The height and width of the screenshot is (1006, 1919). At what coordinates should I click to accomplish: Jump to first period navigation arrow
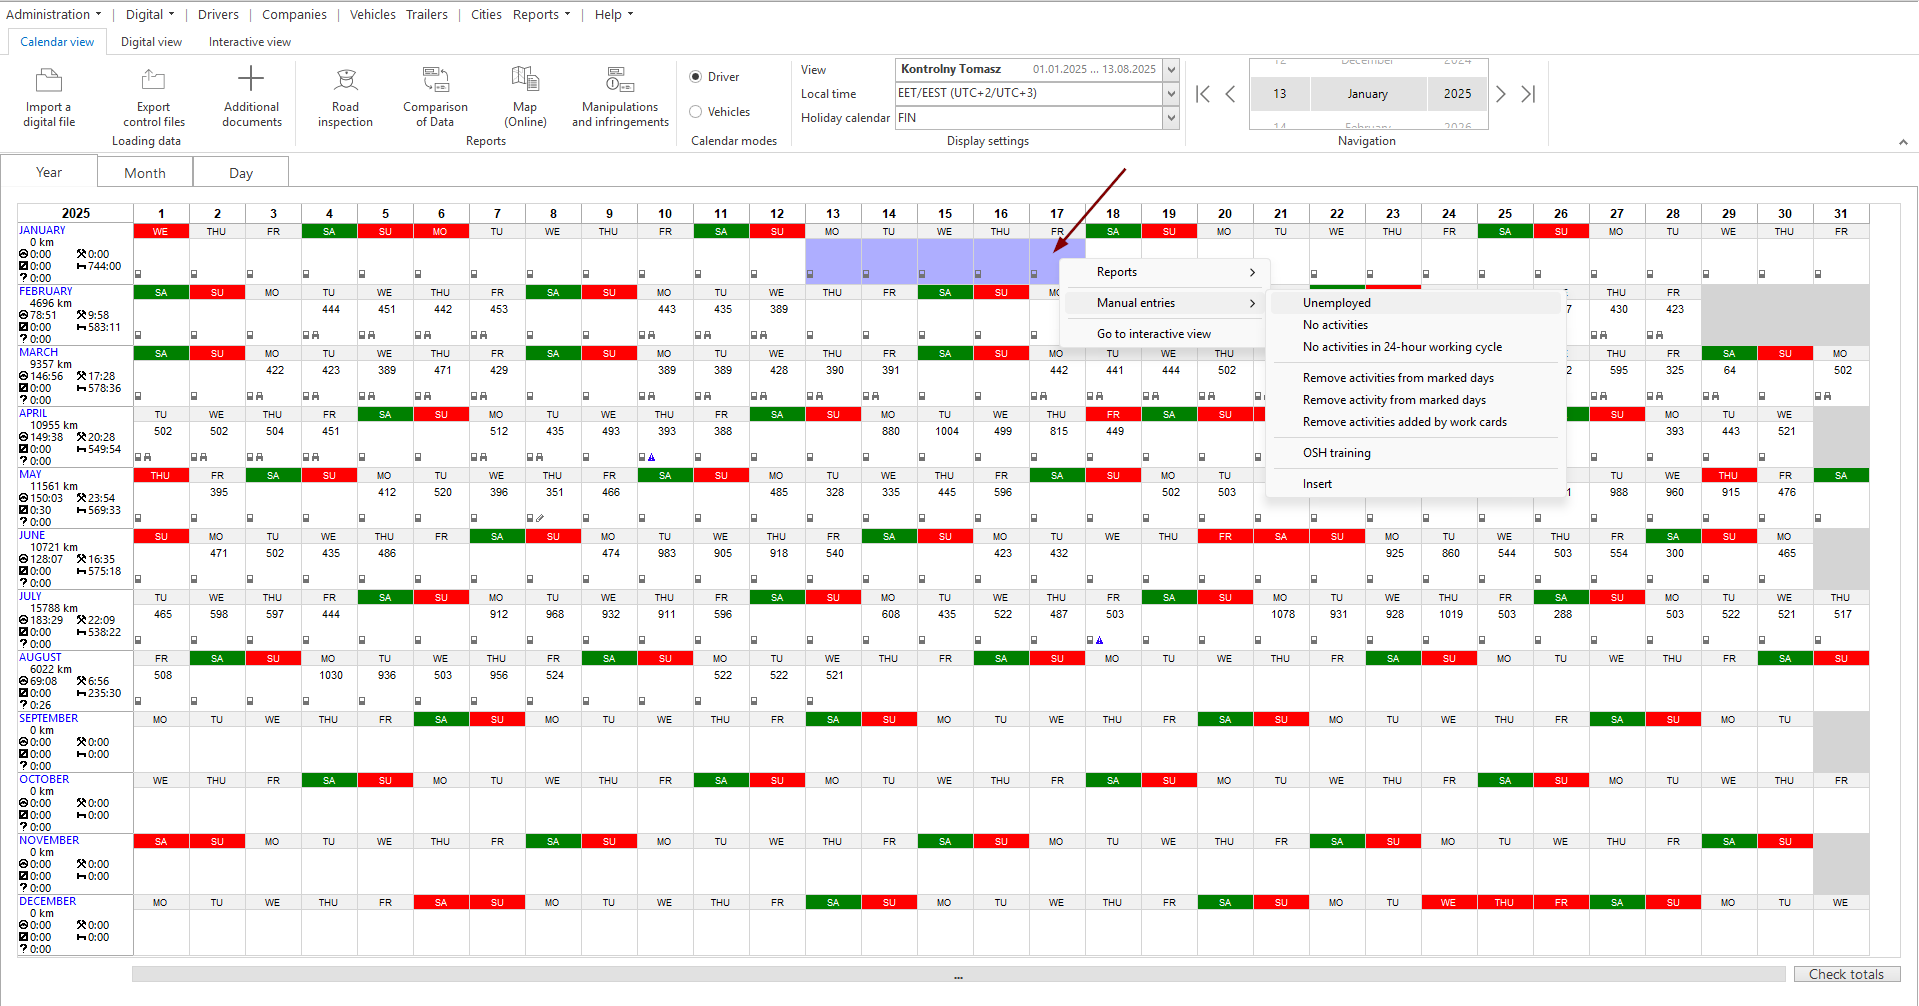tap(1203, 94)
